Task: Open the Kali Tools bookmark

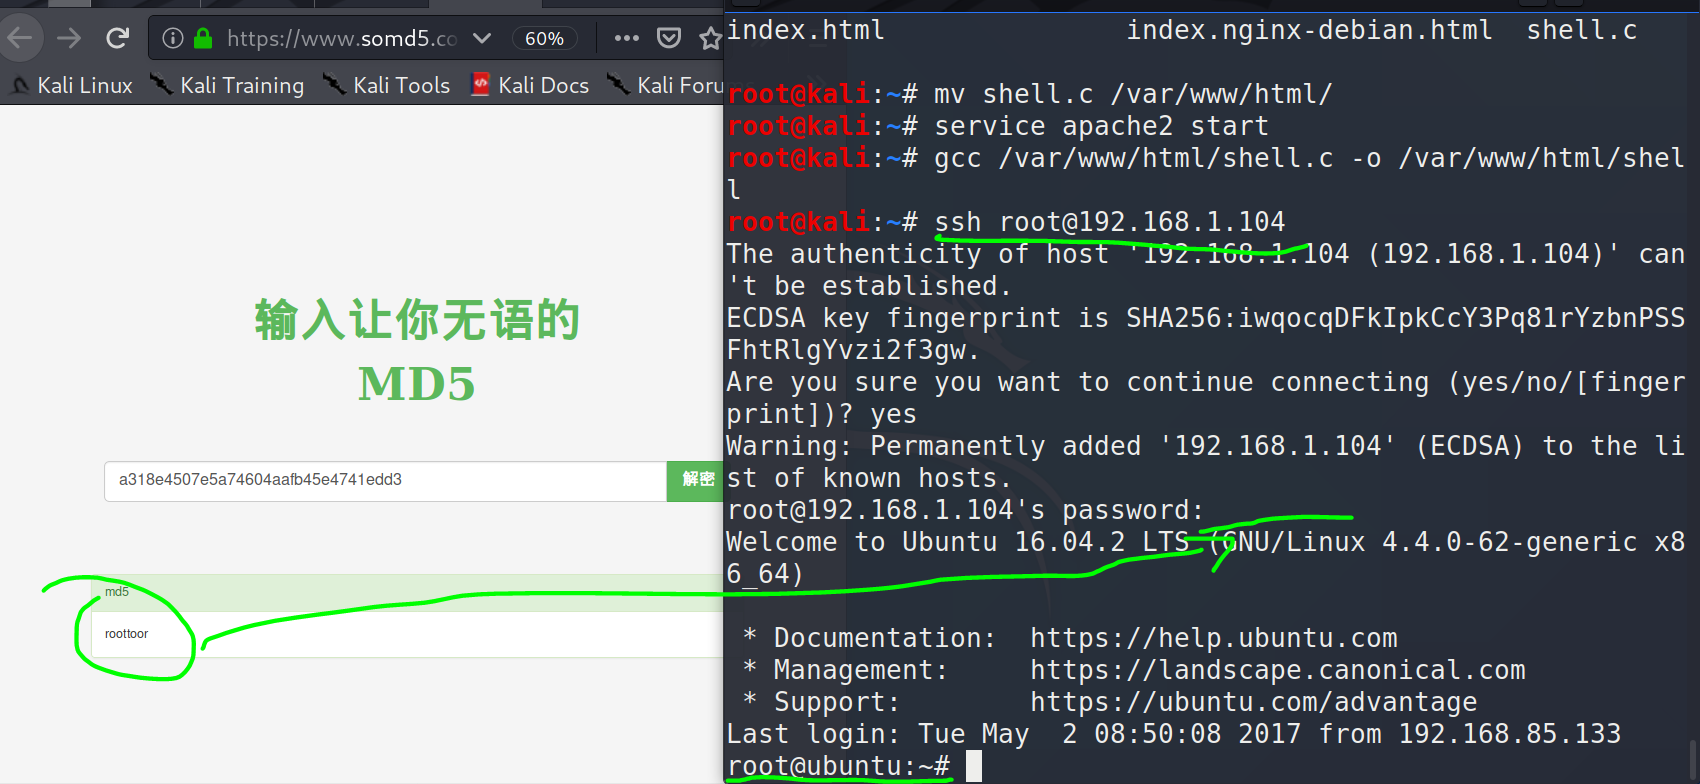Action: click(x=387, y=86)
